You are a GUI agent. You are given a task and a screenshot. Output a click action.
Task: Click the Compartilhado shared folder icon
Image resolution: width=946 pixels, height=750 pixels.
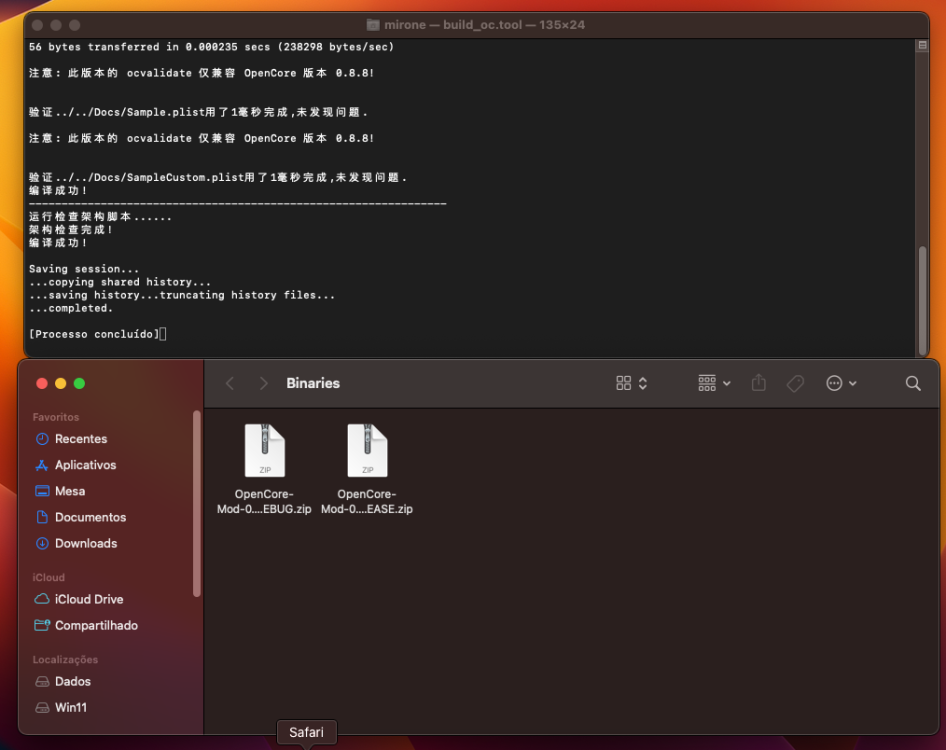pos(42,625)
